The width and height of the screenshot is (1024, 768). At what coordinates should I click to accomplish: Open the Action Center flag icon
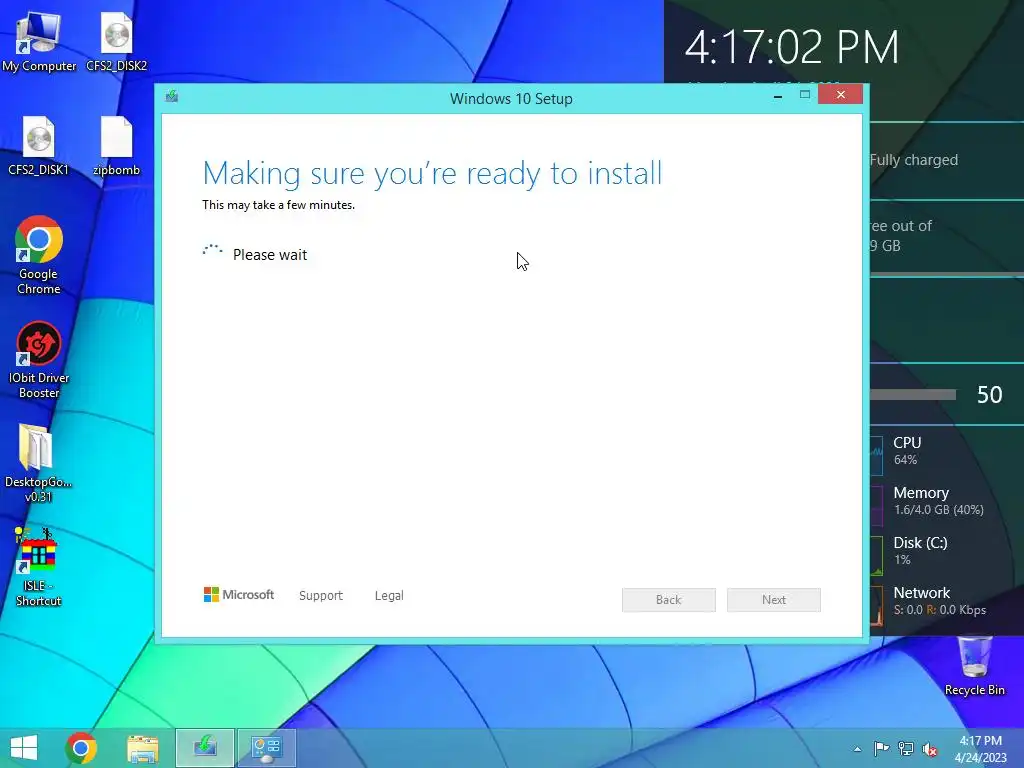click(x=881, y=749)
